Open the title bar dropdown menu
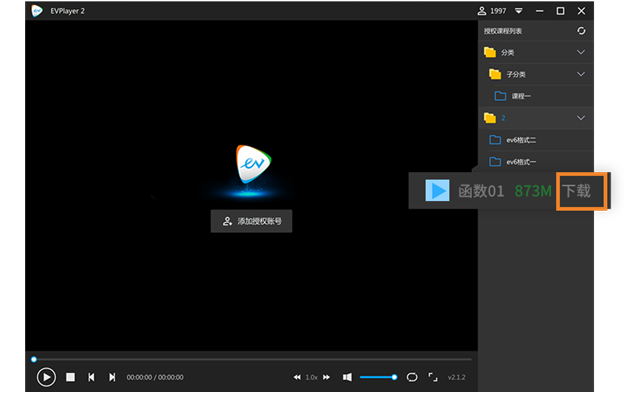Viewport: 636px width, 402px height. click(519, 11)
